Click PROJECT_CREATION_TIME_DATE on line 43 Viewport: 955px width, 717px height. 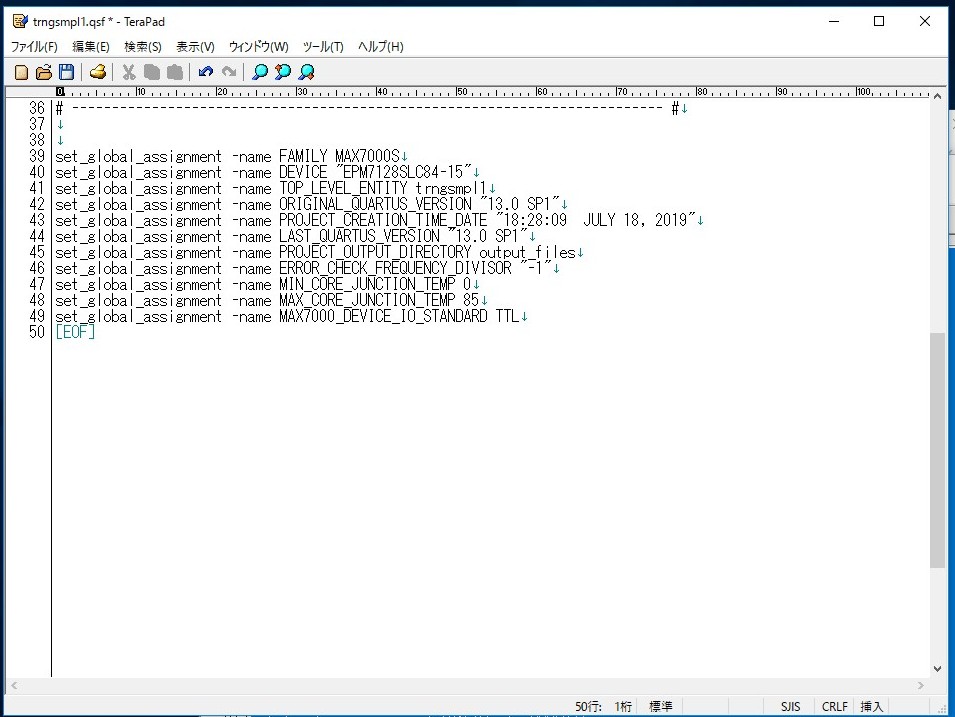click(x=383, y=220)
